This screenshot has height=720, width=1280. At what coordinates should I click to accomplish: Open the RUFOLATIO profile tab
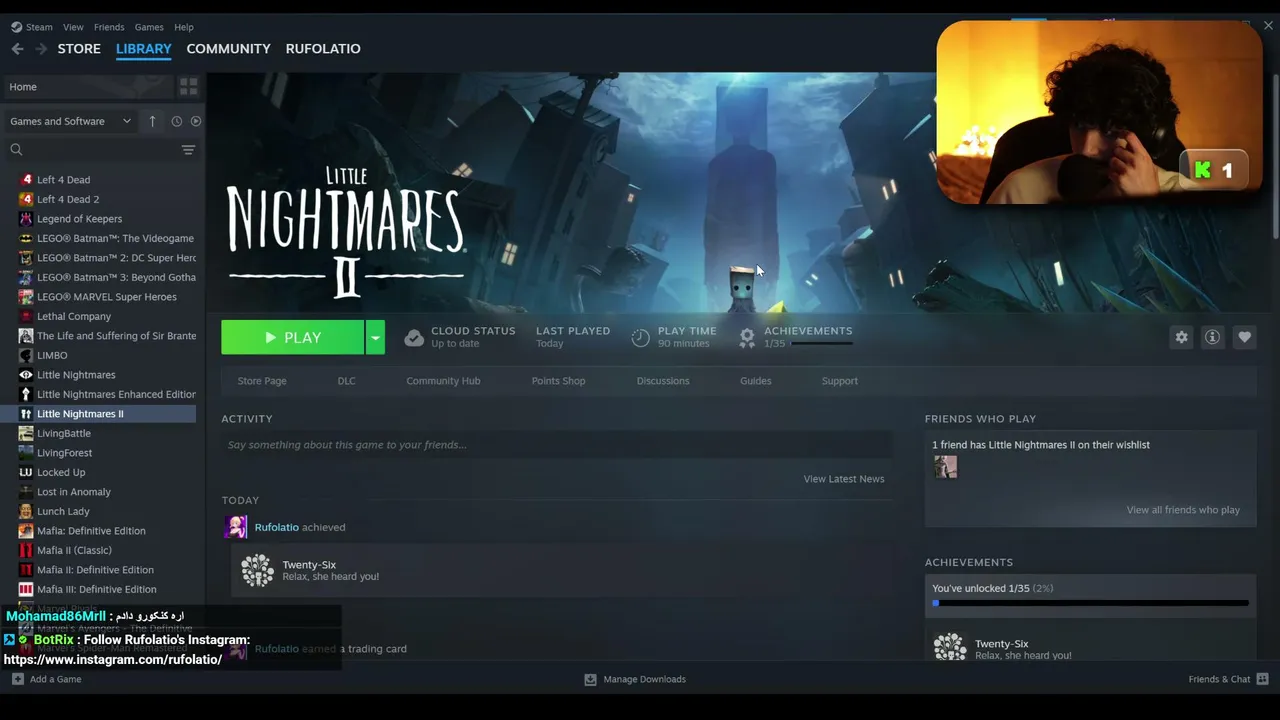pyautogui.click(x=323, y=48)
